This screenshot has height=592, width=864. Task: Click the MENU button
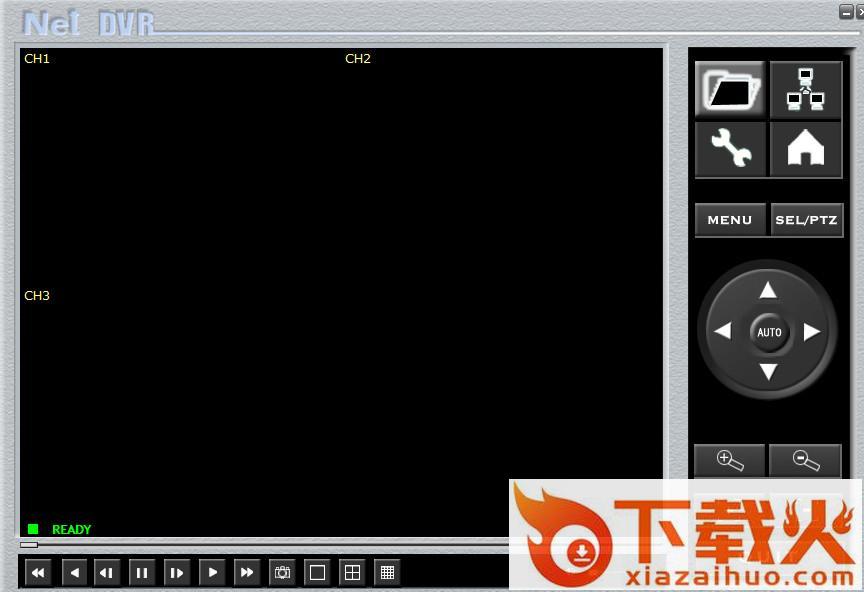point(730,220)
